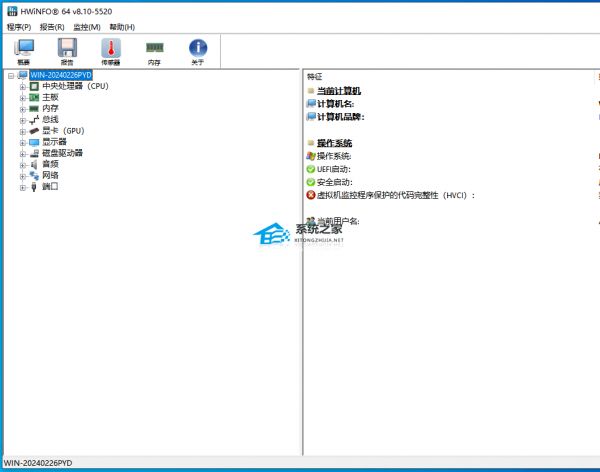Image resolution: width=600 pixels, height=472 pixels.
Task: Open the 监控(M) menu
Action: click(x=87, y=27)
